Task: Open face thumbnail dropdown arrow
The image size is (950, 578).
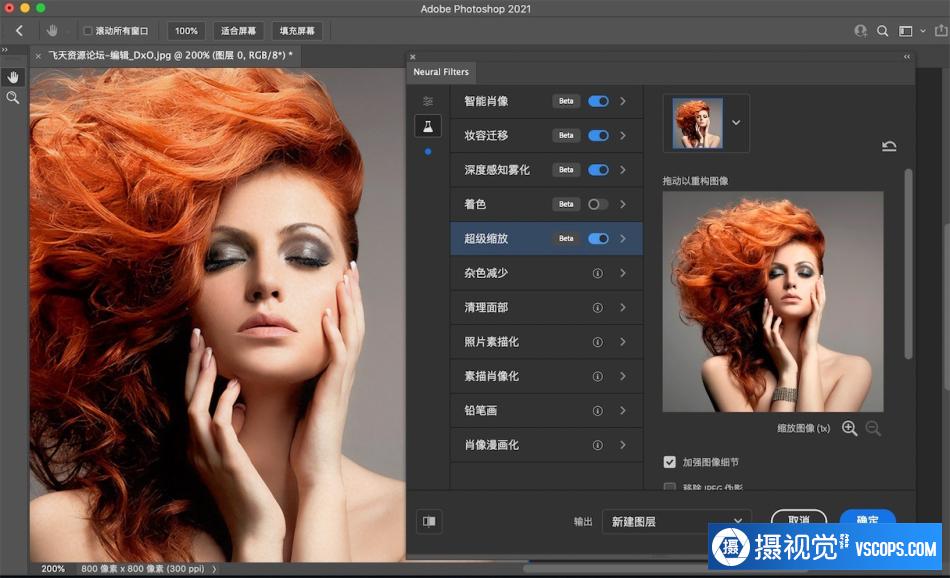Action: [x=736, y=123]
